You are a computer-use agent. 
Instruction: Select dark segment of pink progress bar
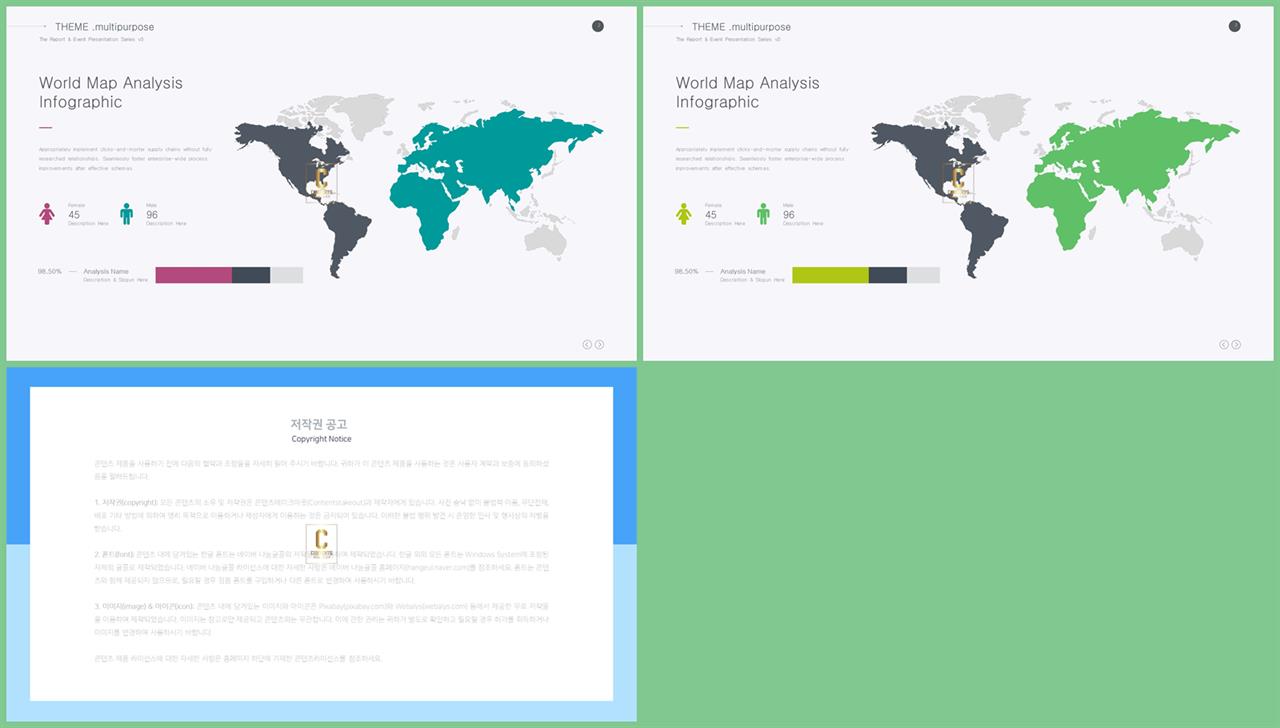click(x=251, y=275)
